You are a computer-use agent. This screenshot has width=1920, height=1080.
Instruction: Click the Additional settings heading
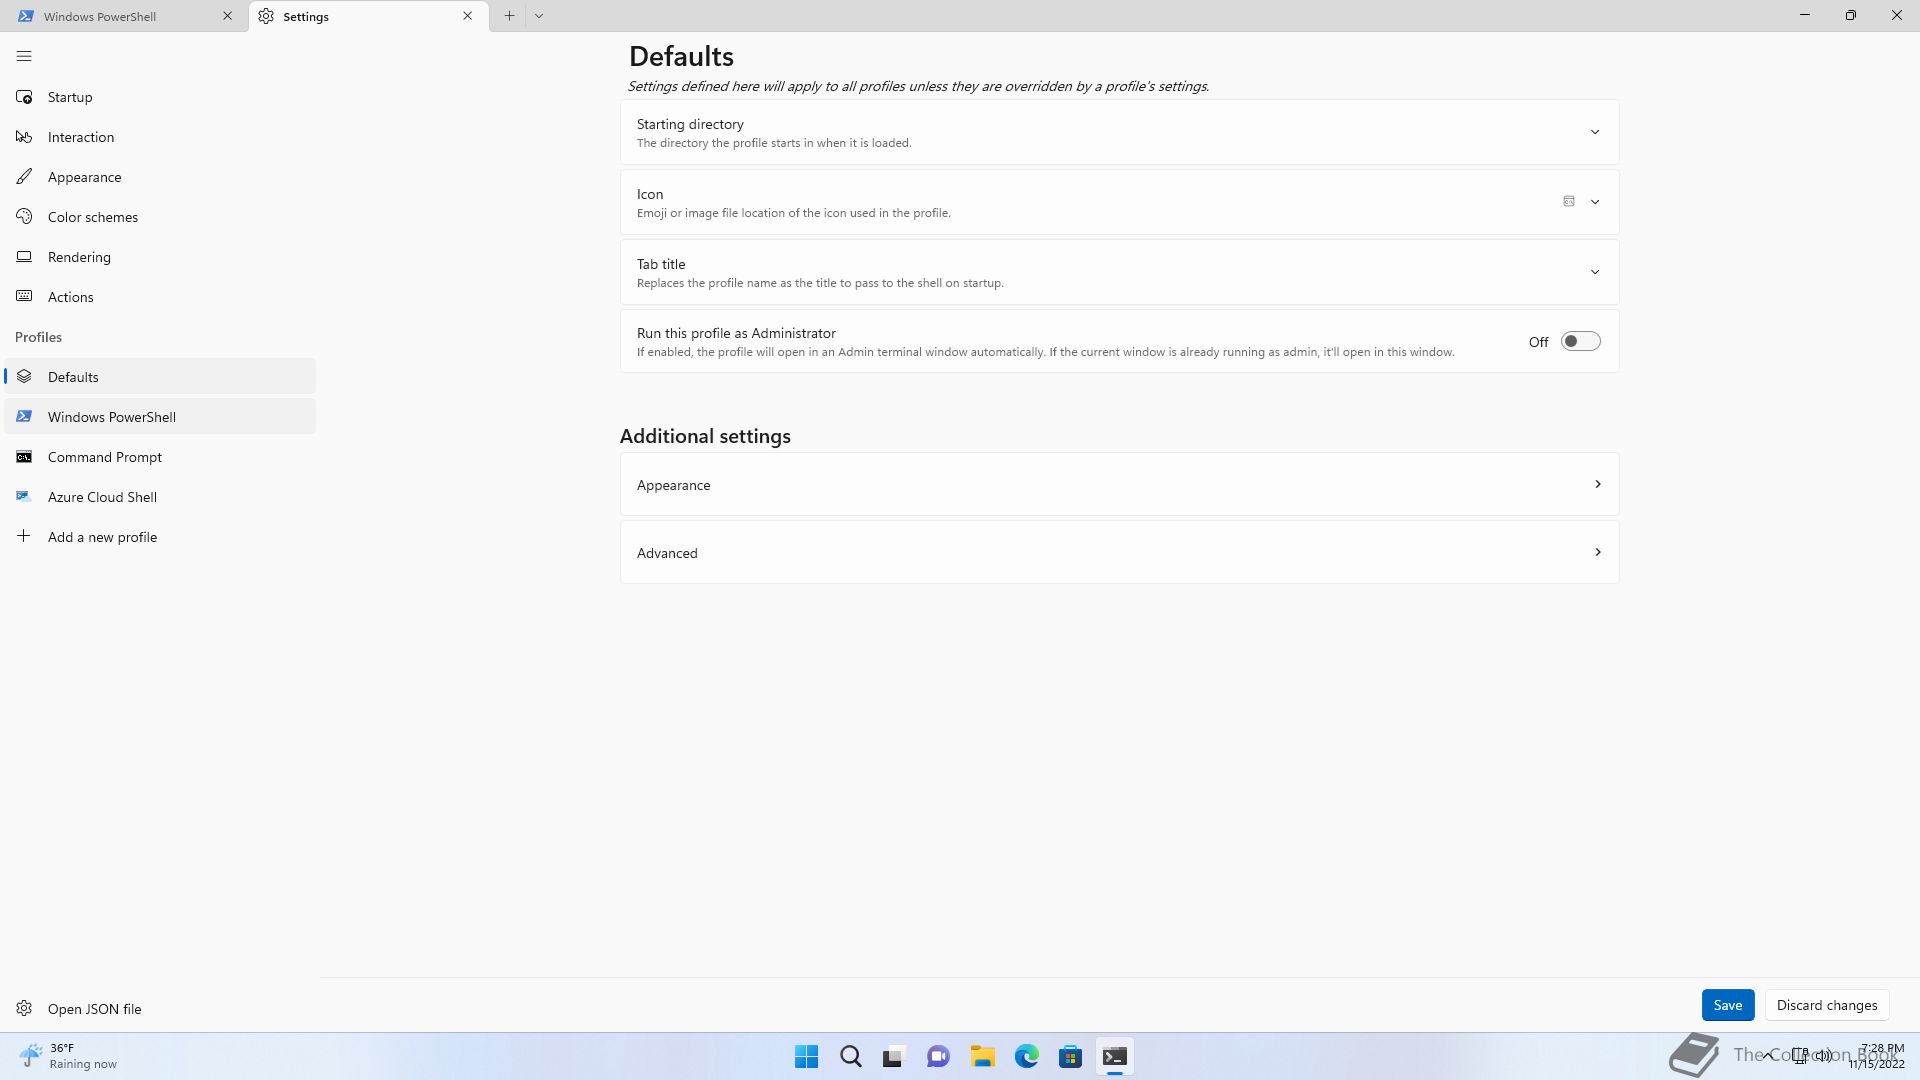(705, 436)
